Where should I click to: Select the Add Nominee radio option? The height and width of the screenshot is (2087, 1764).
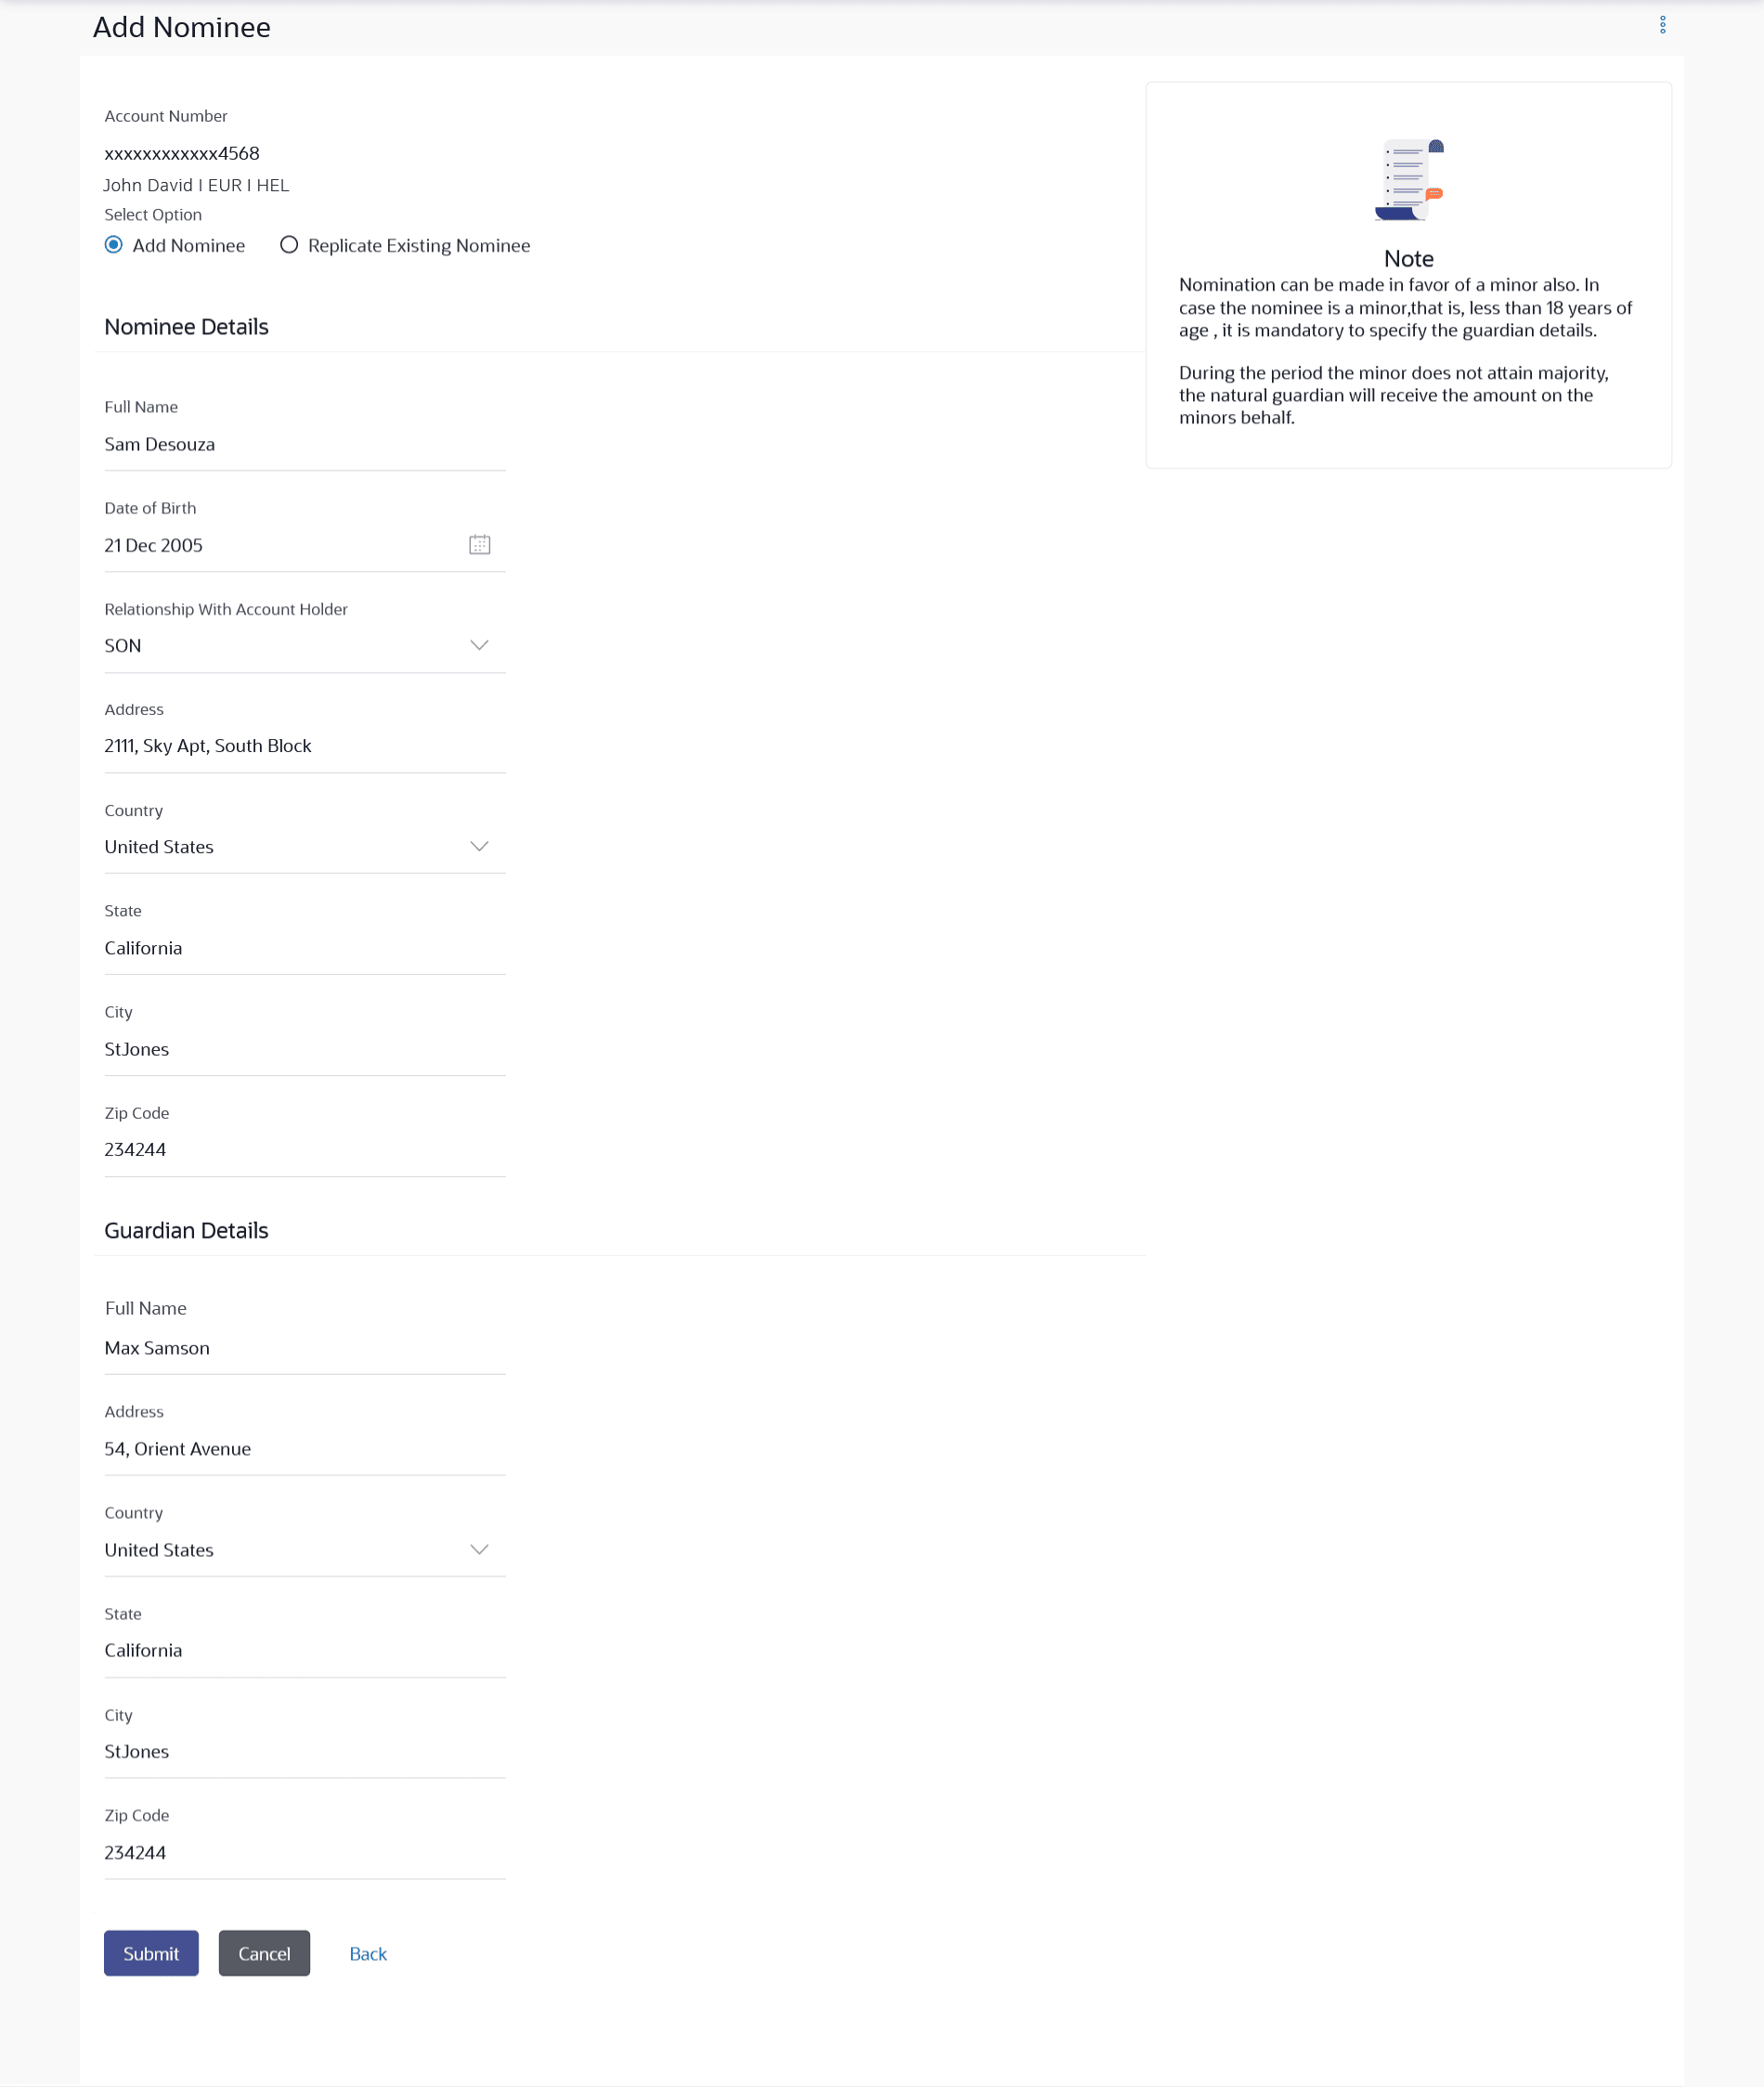coord(114,245)
